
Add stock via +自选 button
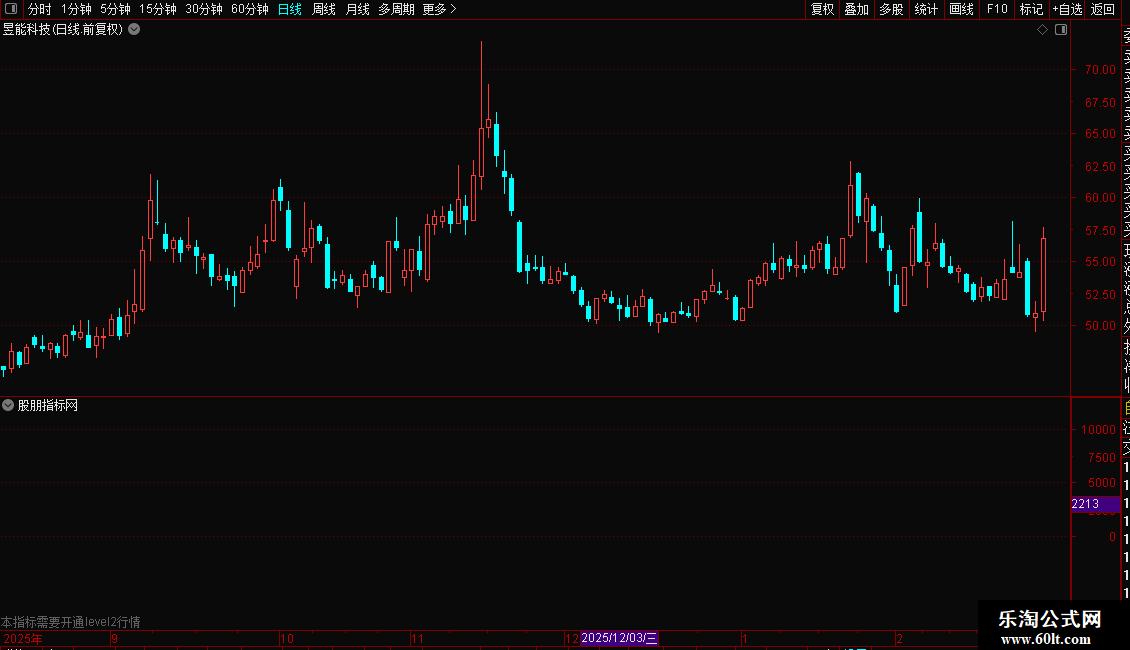(1067, 9)
